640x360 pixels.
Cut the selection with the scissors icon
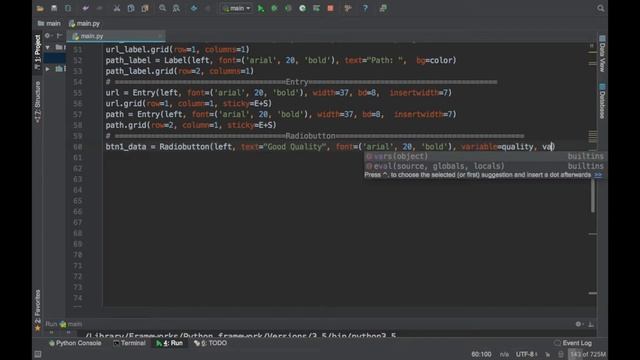tap(117, 8)
